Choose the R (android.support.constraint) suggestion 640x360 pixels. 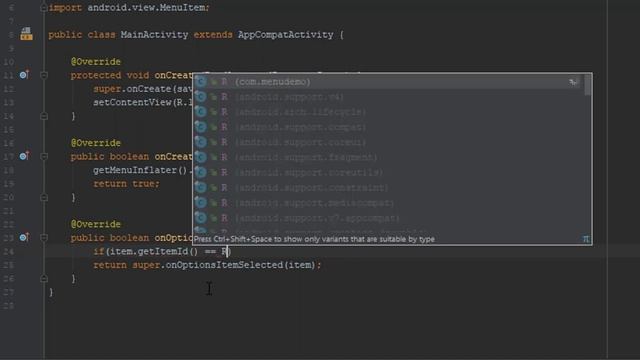coord(389,187)
